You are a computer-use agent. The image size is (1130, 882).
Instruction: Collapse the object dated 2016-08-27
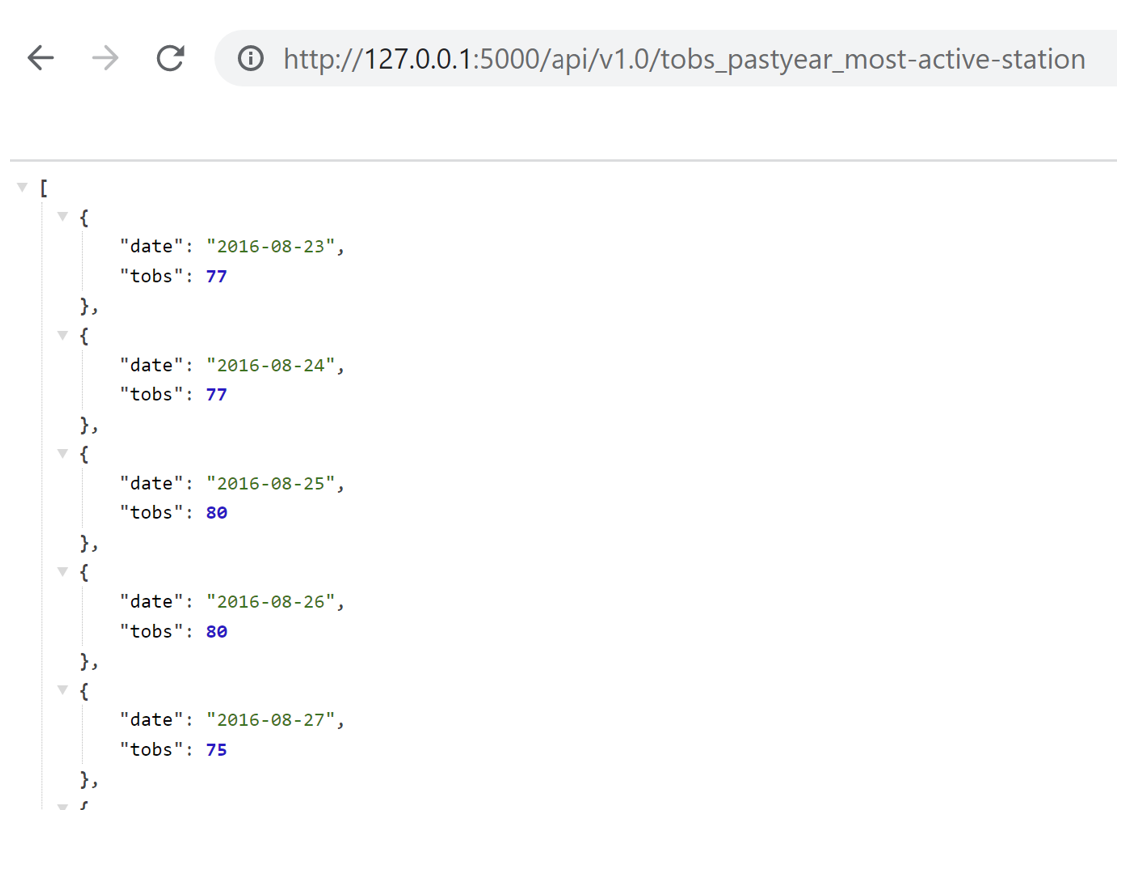62,690
